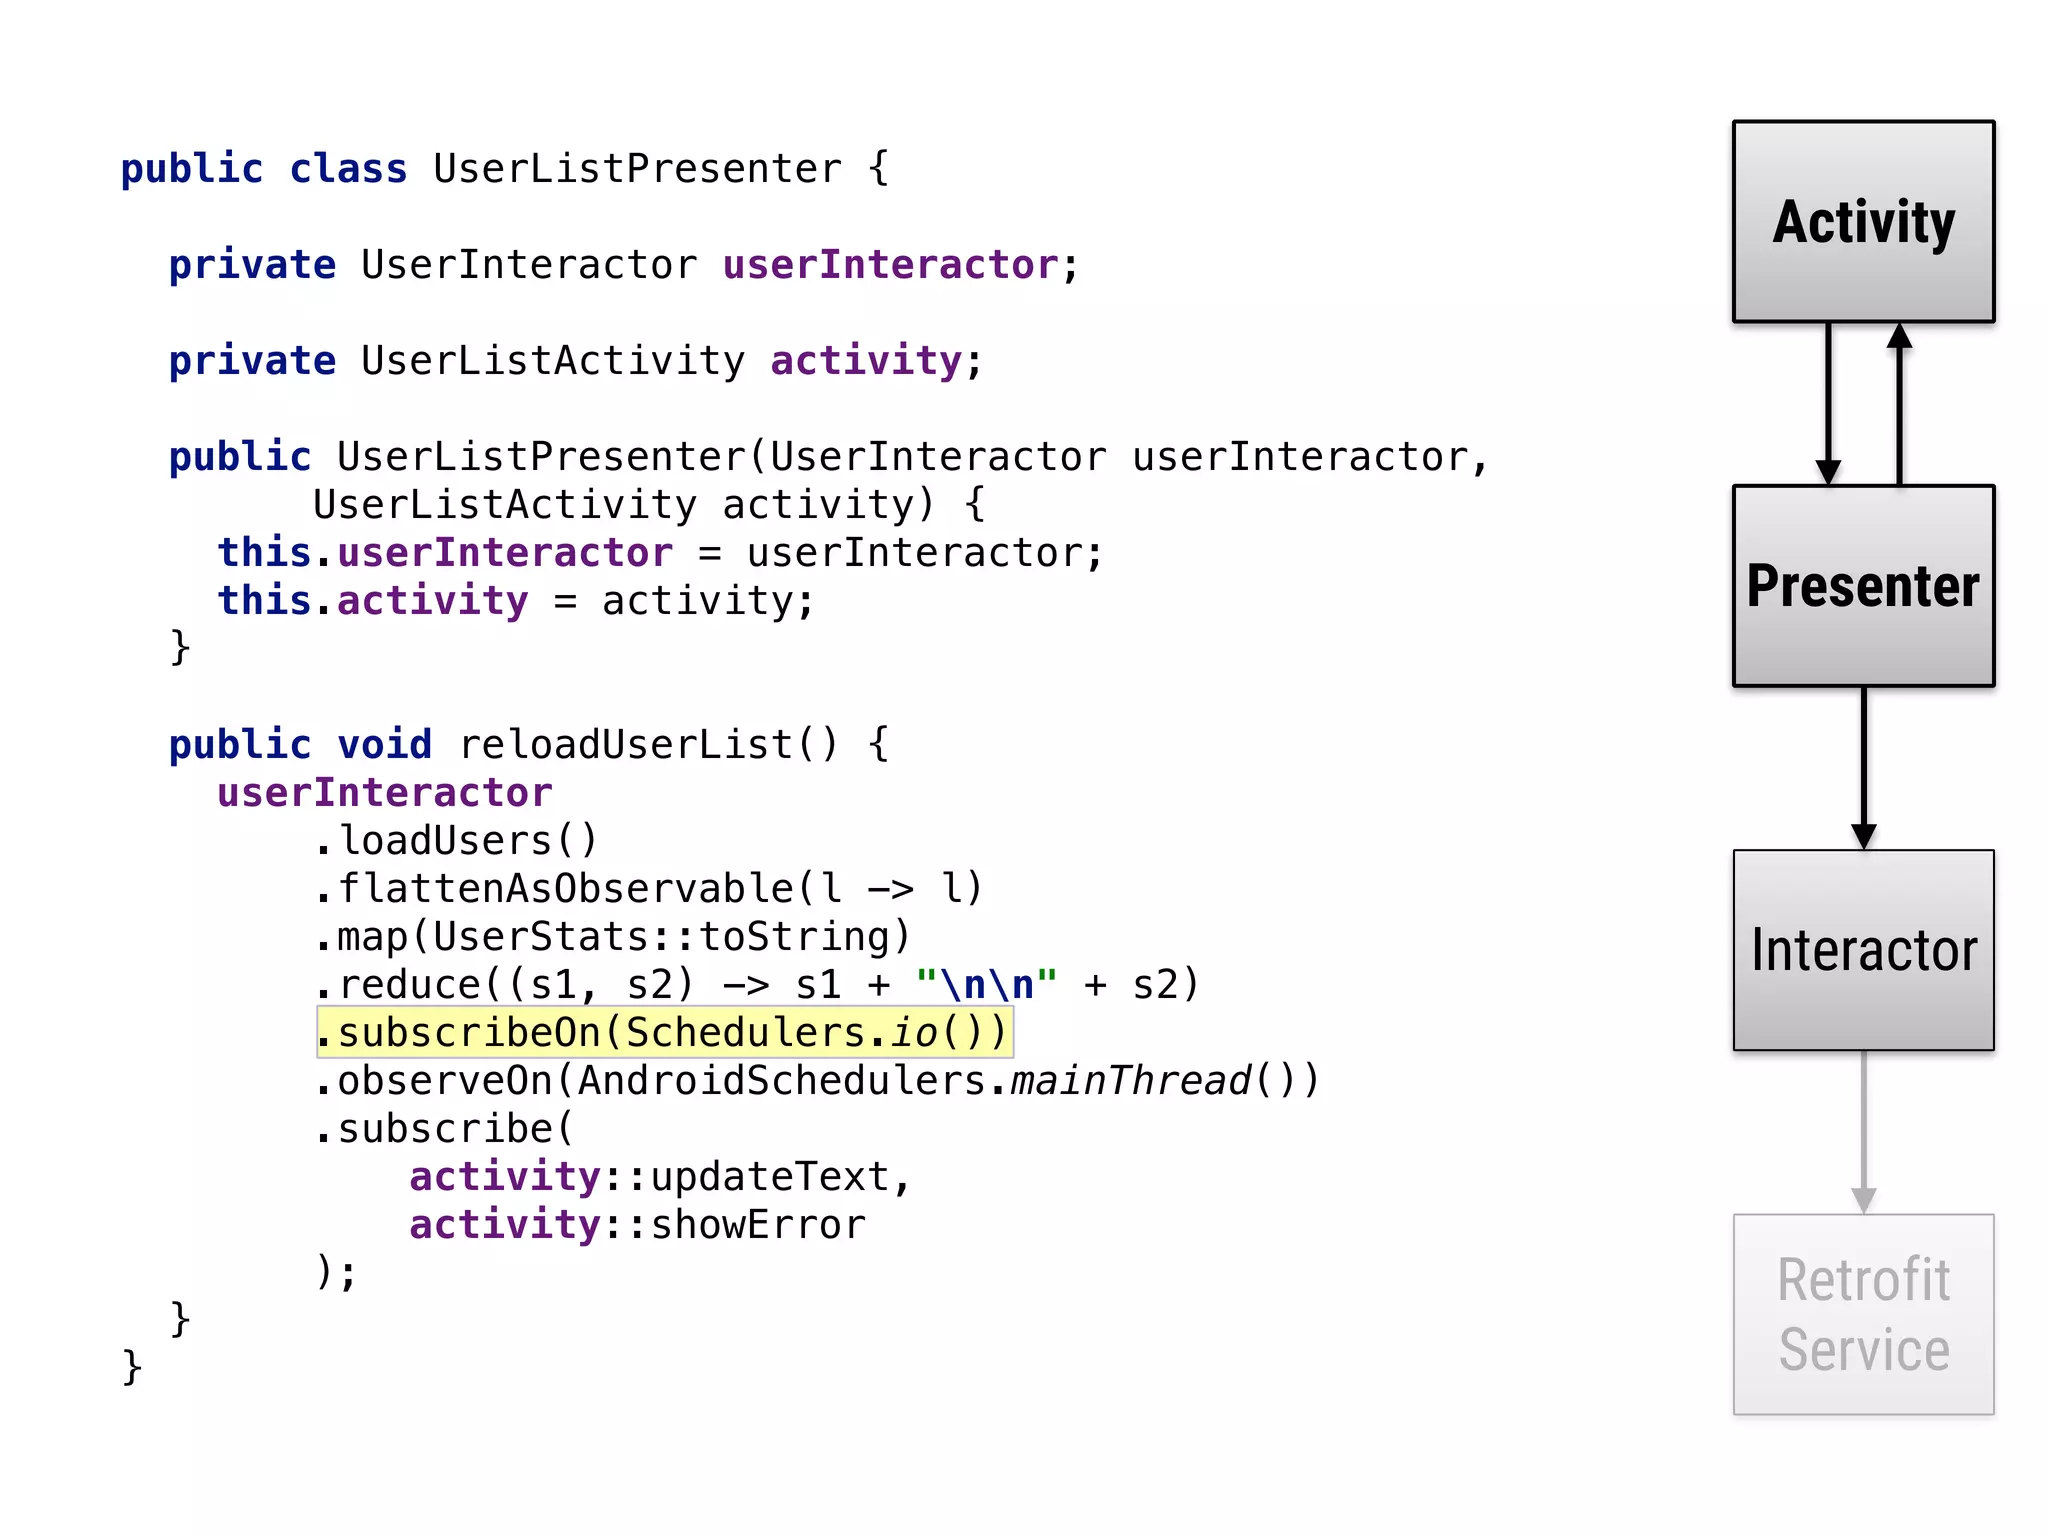Click the faded Retrofit Service box

[x=1863, y=1314]
